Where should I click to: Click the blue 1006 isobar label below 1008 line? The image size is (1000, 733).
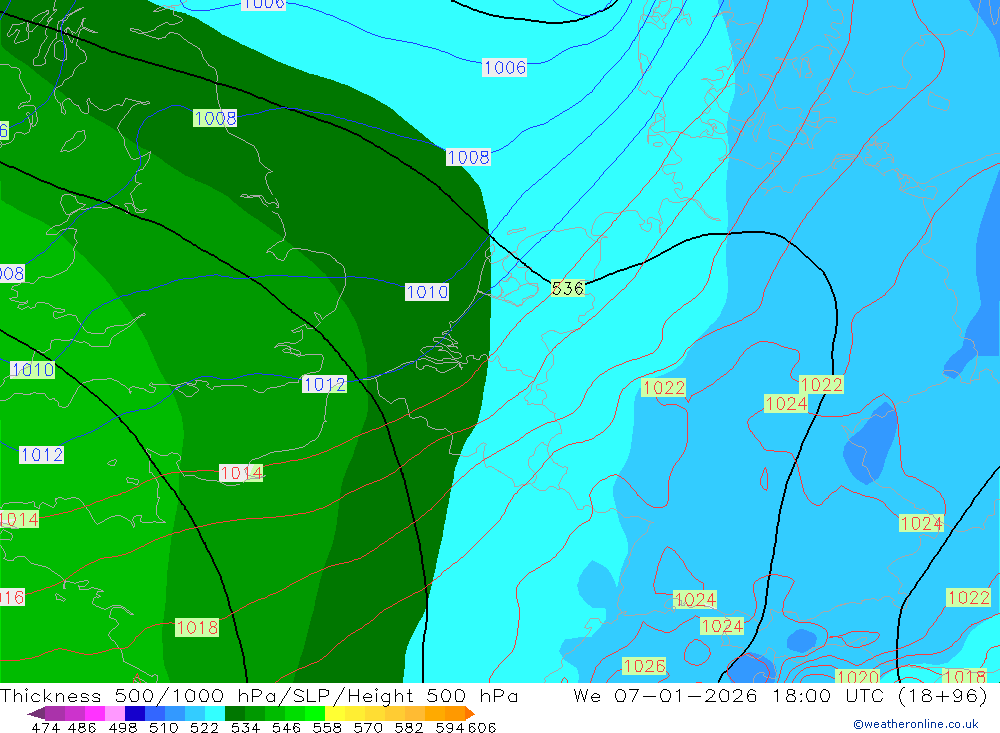point(504,68)
